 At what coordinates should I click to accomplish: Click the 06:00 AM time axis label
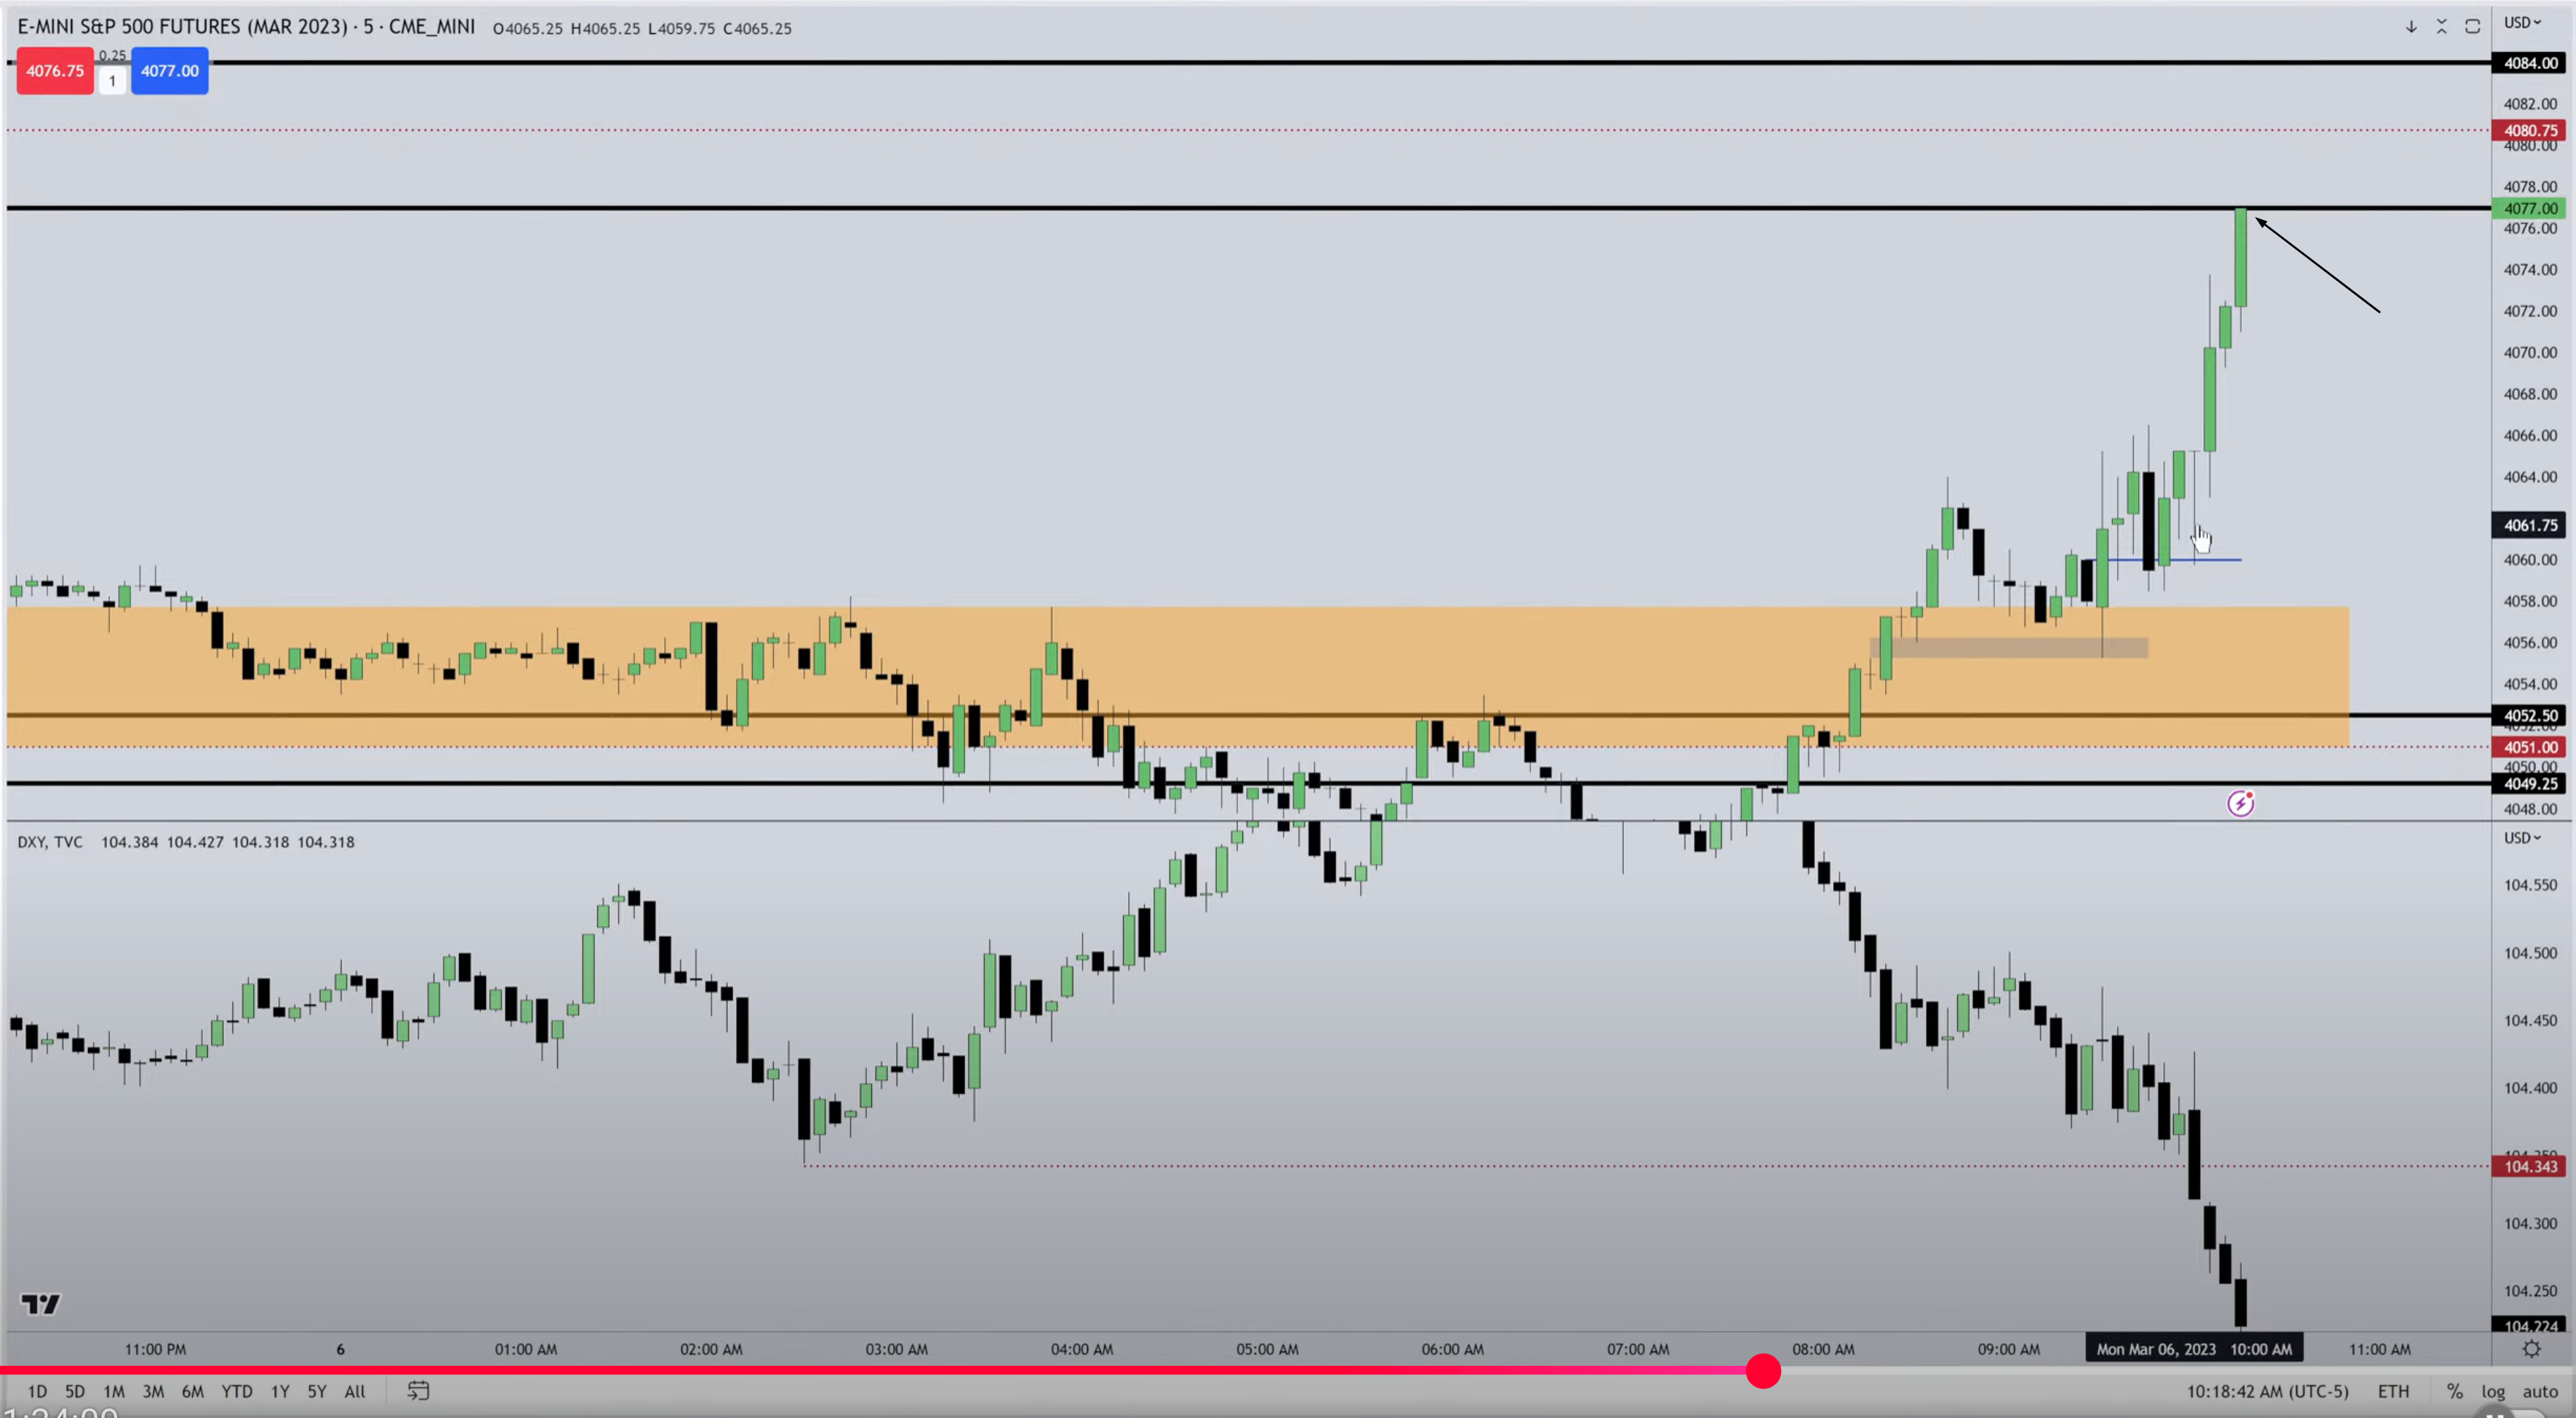1452,1349
